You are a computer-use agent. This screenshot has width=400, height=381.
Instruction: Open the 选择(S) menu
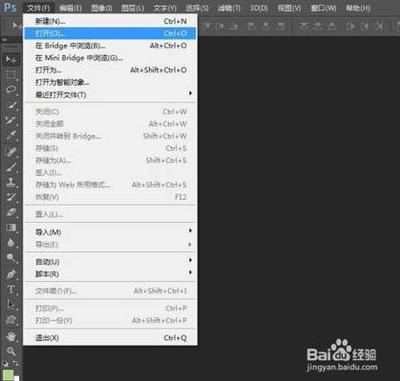click(196, 8)
